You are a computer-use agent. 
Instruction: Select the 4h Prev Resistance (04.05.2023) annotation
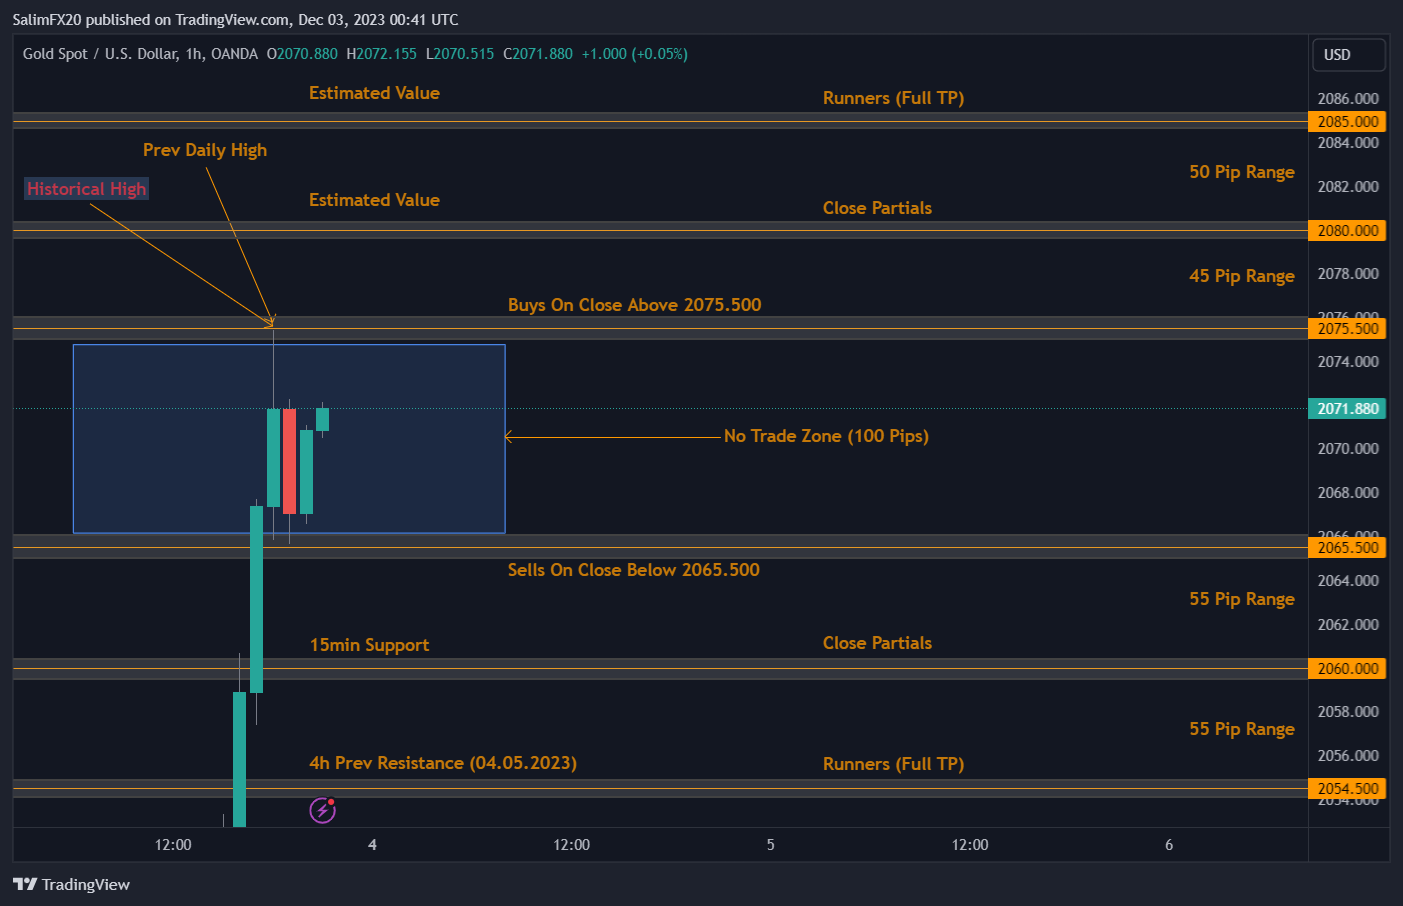[x=442, y=763]
